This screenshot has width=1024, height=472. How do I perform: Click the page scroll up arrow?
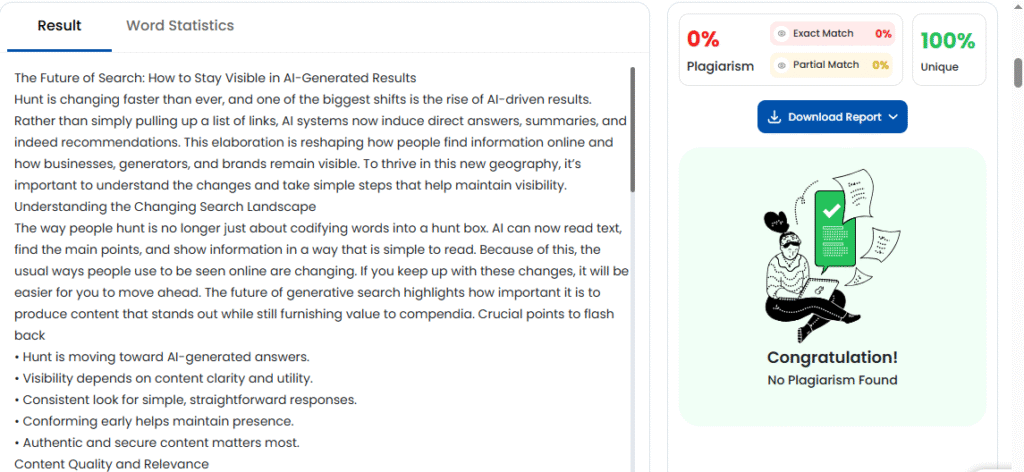pyautogui.click(x=1018, y=8)
